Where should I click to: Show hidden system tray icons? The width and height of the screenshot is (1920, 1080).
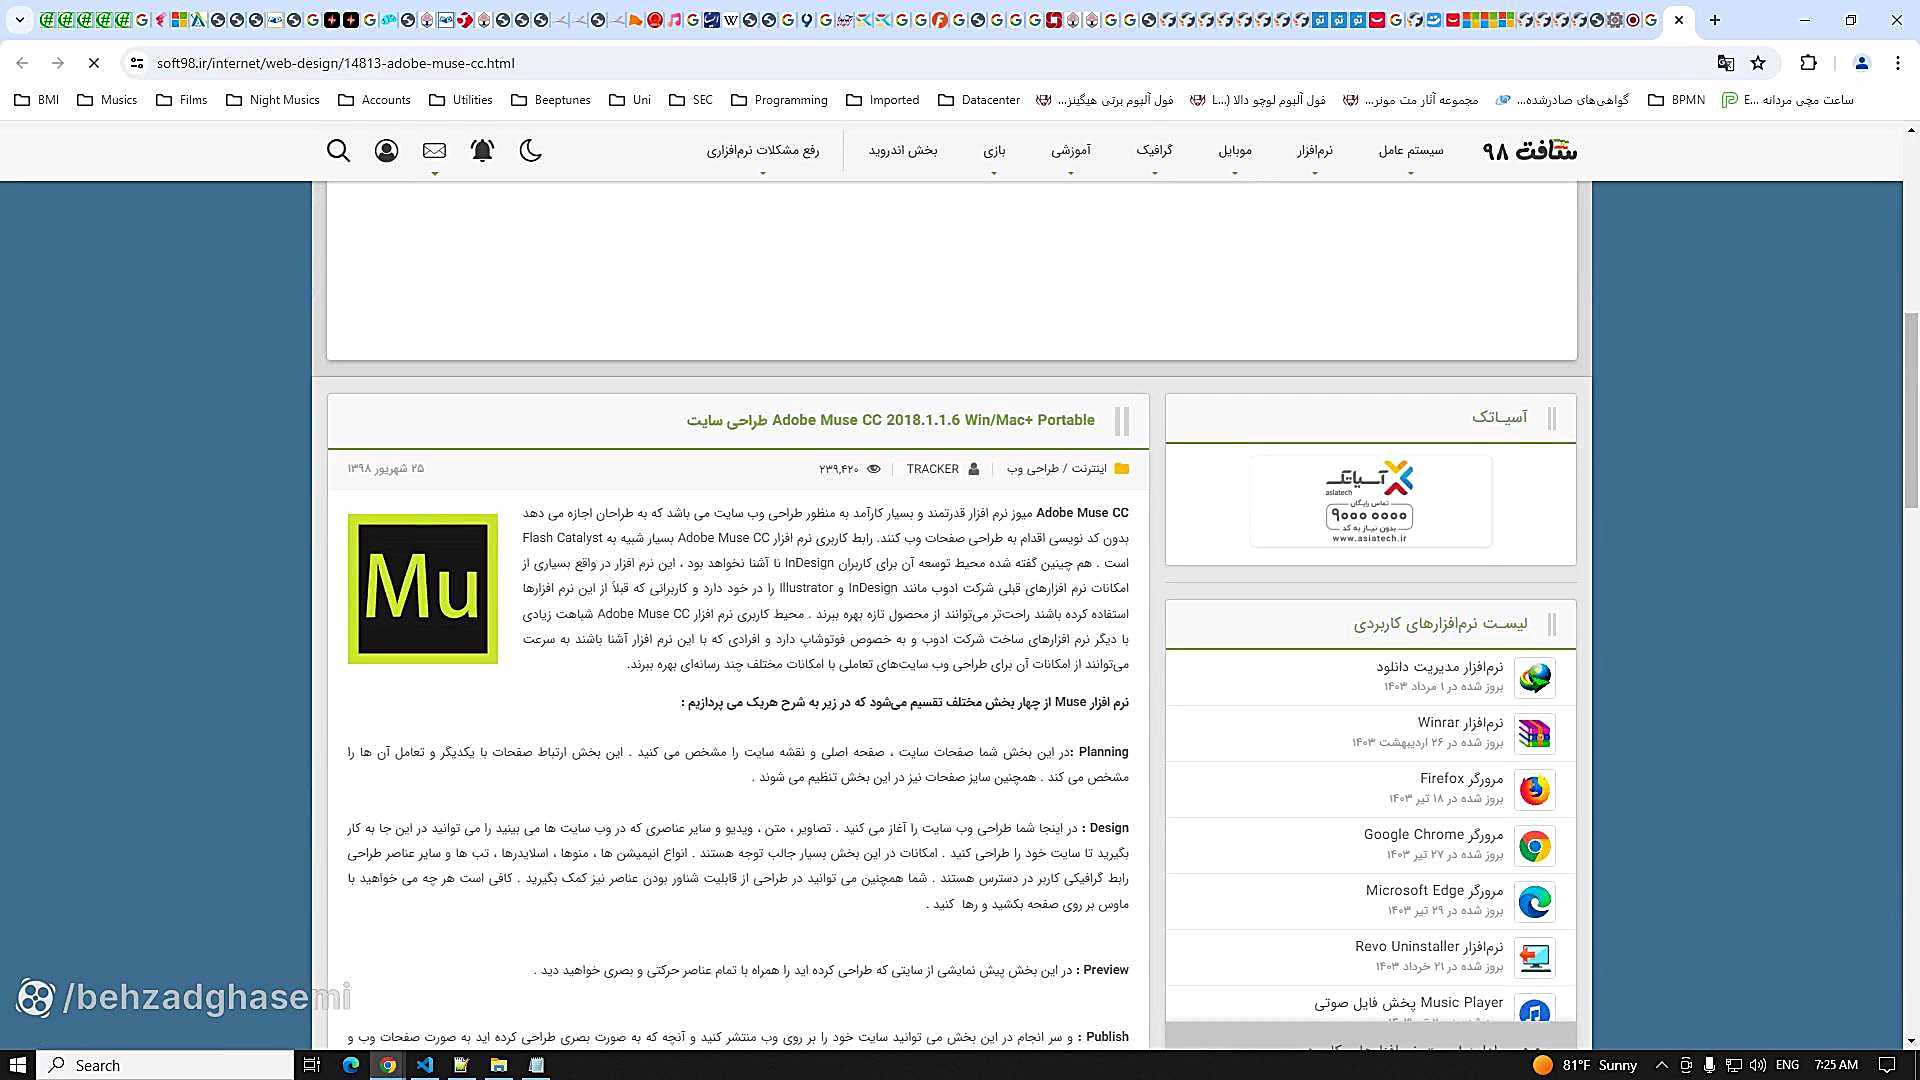pyautogui.click(x=1661, y=1065)
